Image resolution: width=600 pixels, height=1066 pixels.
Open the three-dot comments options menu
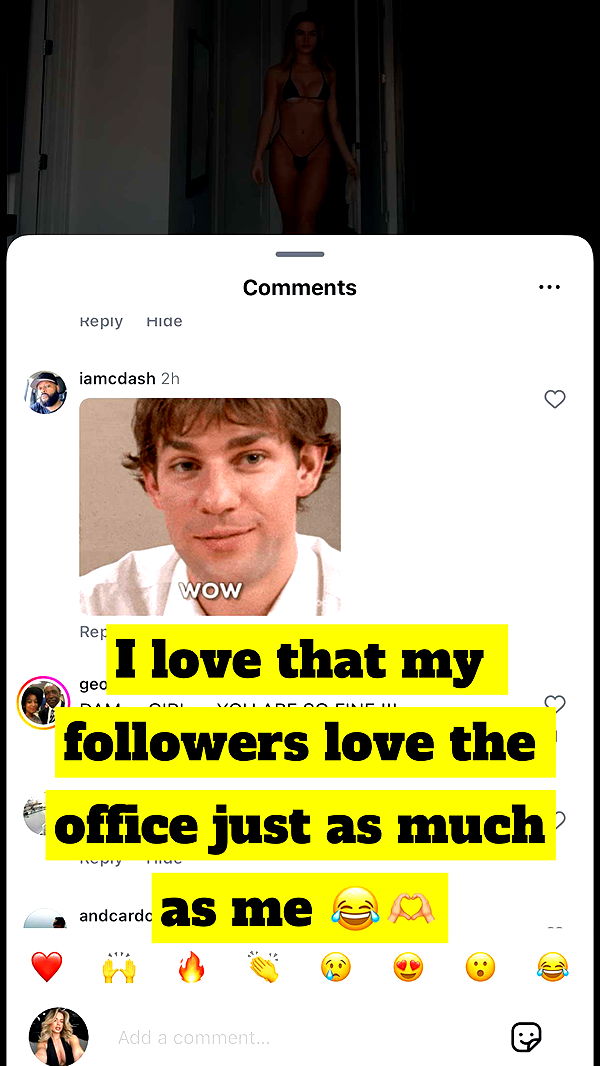(549, 287)
